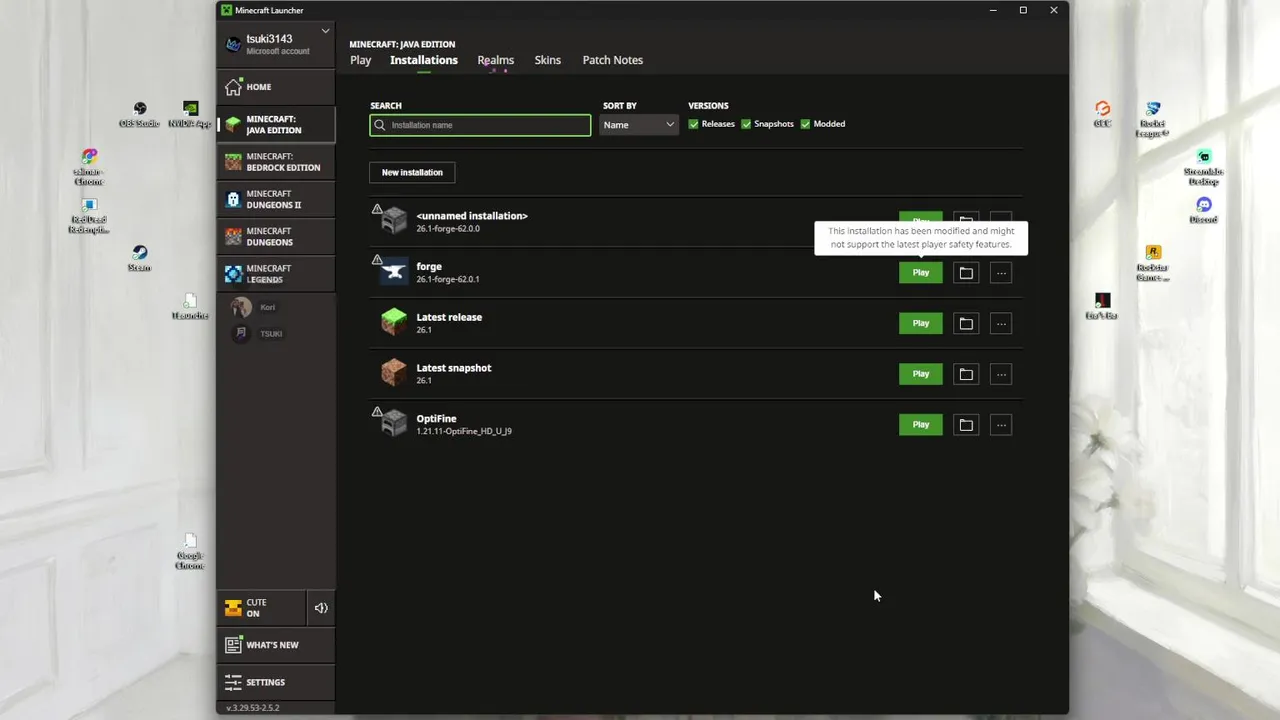
Task: Open launcher Settings
Action: [x=276, y=682]
